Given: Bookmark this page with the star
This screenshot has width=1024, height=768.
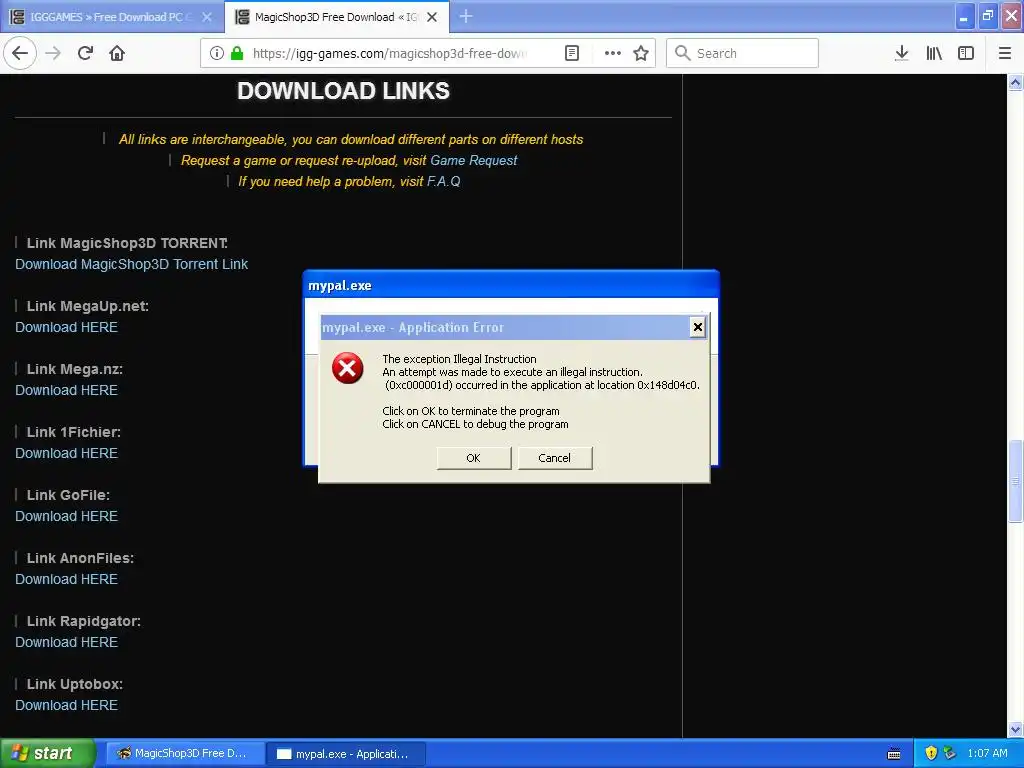Looking at the screenshot, I should [641, 53].
